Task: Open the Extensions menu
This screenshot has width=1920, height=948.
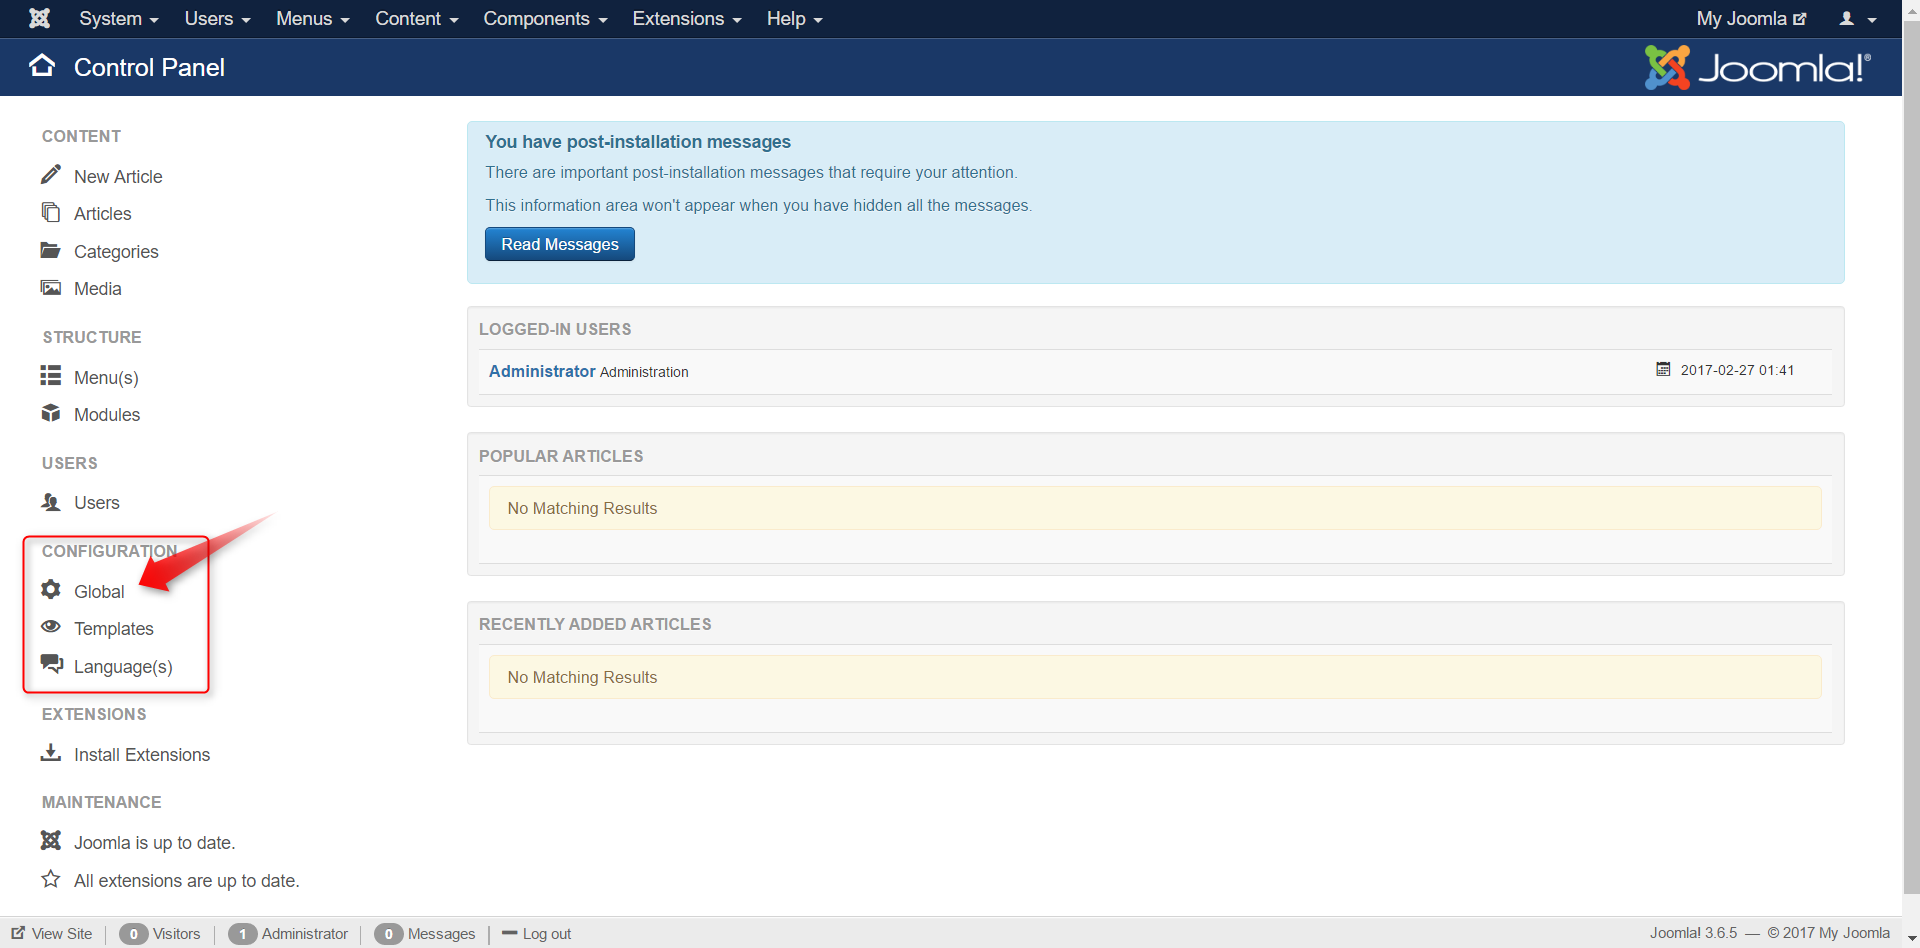Action: click(687, 19)
